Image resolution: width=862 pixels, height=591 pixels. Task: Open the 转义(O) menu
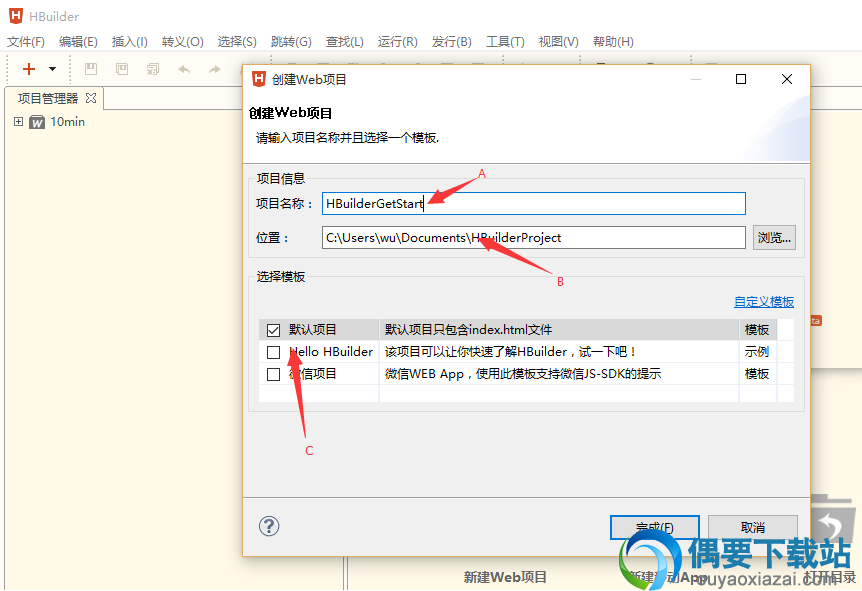coord(183,42)
